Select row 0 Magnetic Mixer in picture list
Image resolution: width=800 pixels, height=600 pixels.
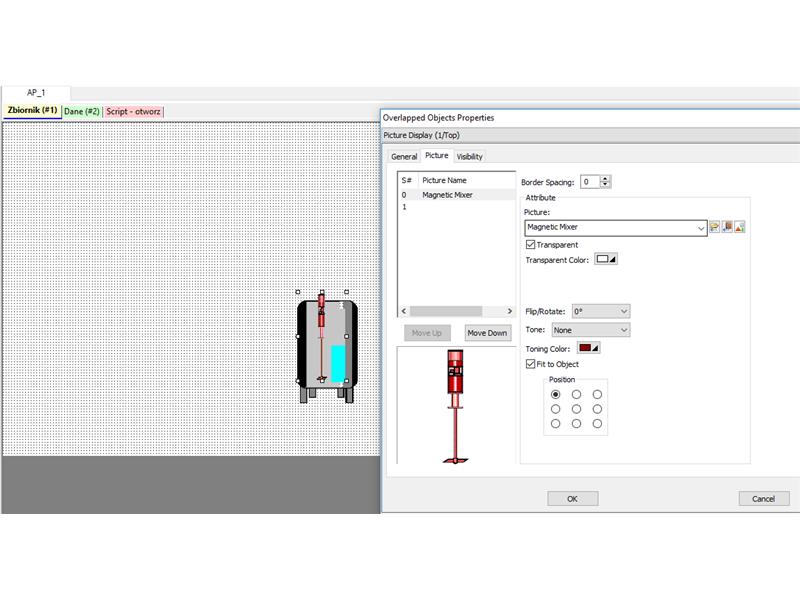pos(457,195)
